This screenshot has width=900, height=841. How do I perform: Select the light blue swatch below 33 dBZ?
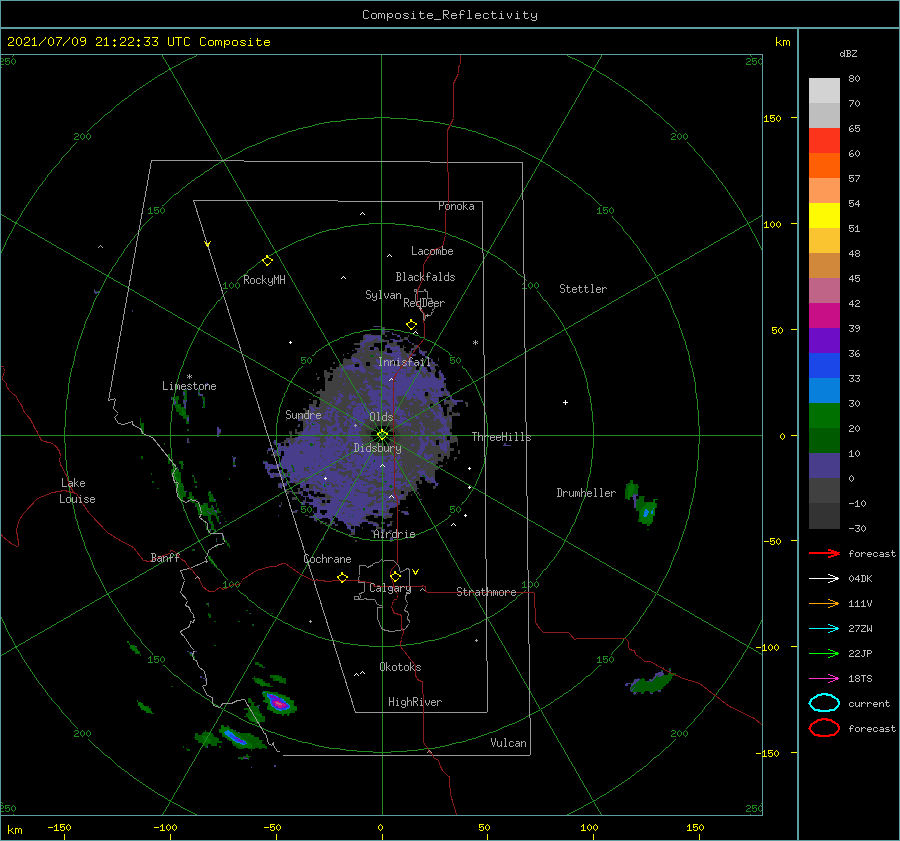tap(824, 390)
